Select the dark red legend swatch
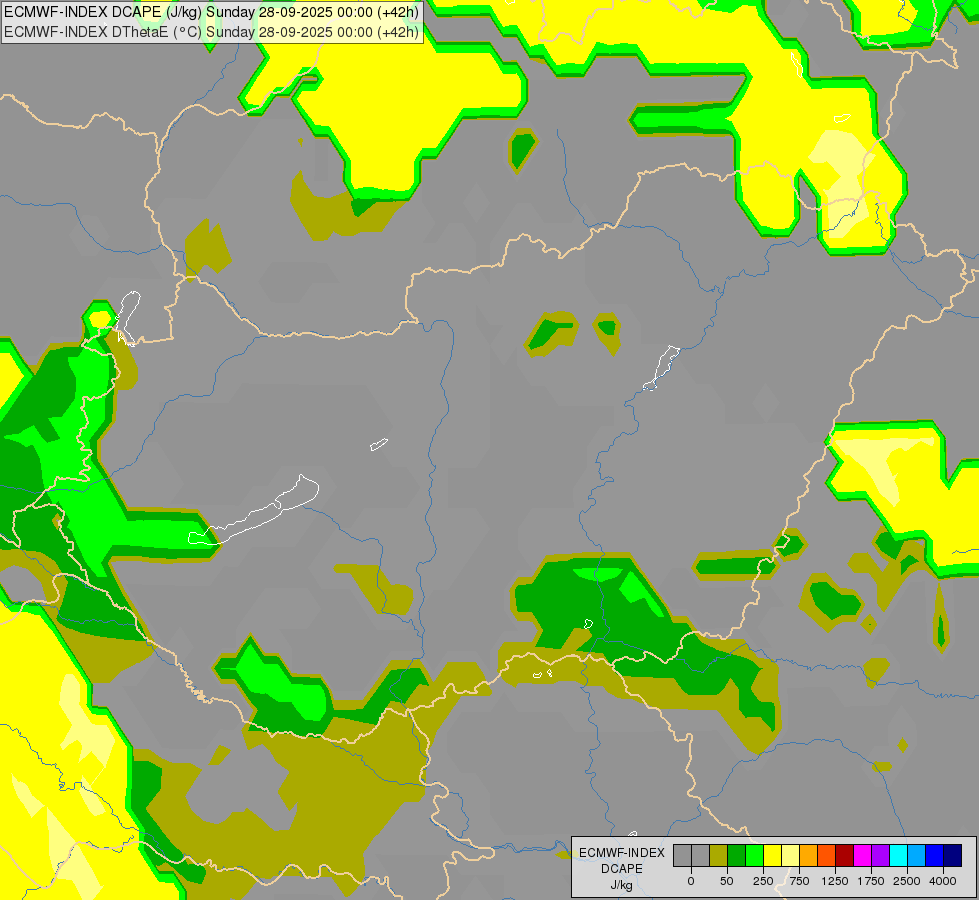 tap(845, 856)
